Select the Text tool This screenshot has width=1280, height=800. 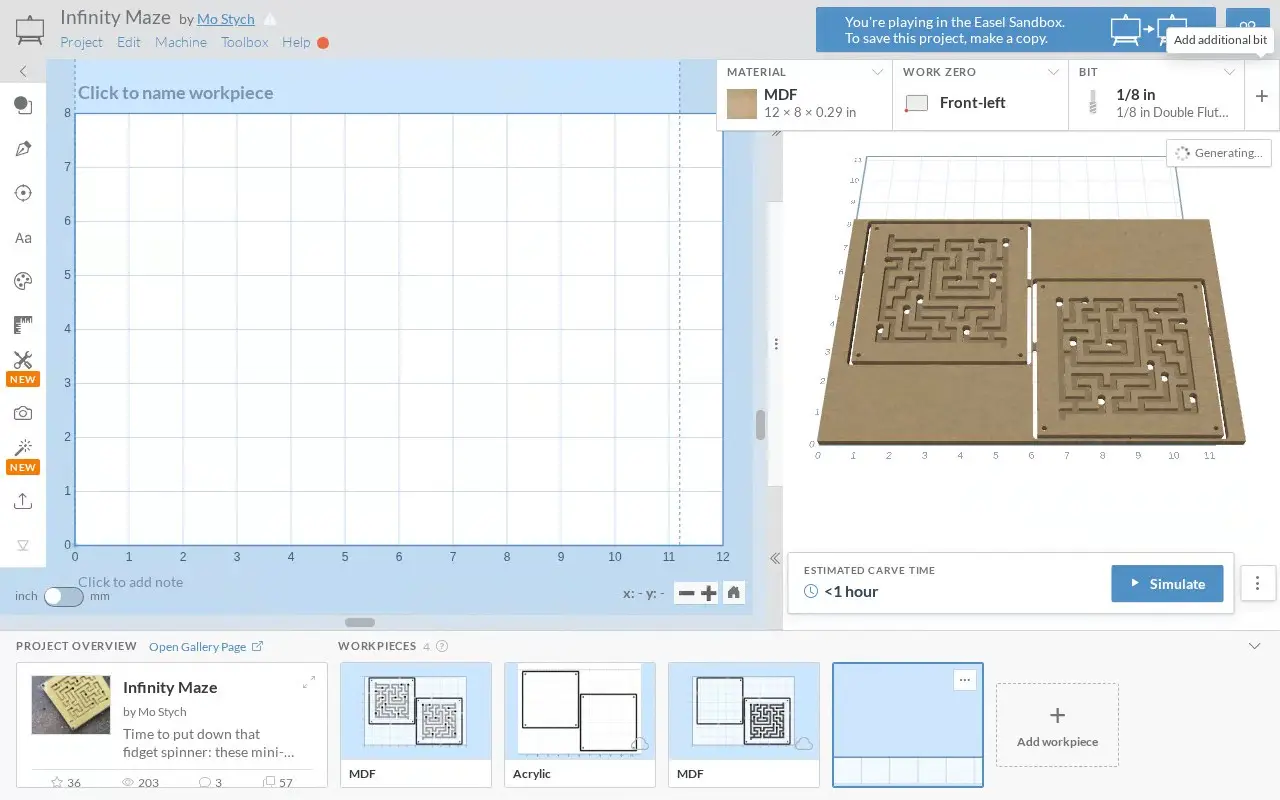pos(23,238)
